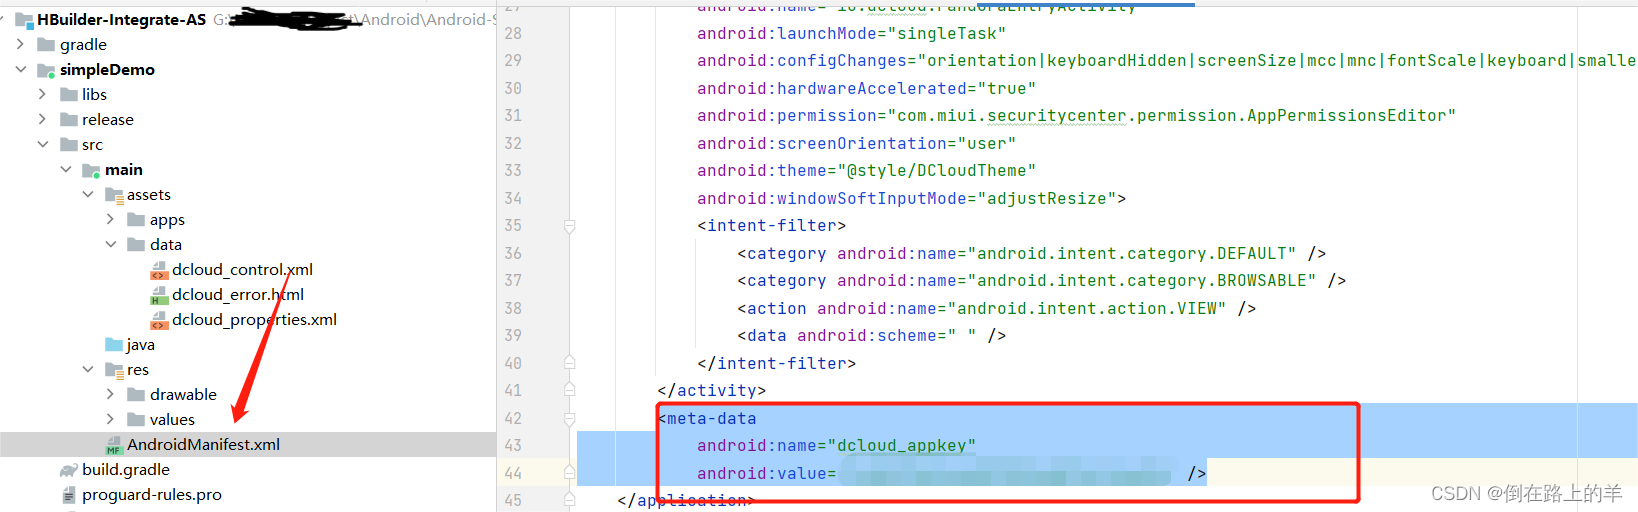Collapse the simpleDemo module chevron
Screen dimensions: 1638x512
click(20, 69)
